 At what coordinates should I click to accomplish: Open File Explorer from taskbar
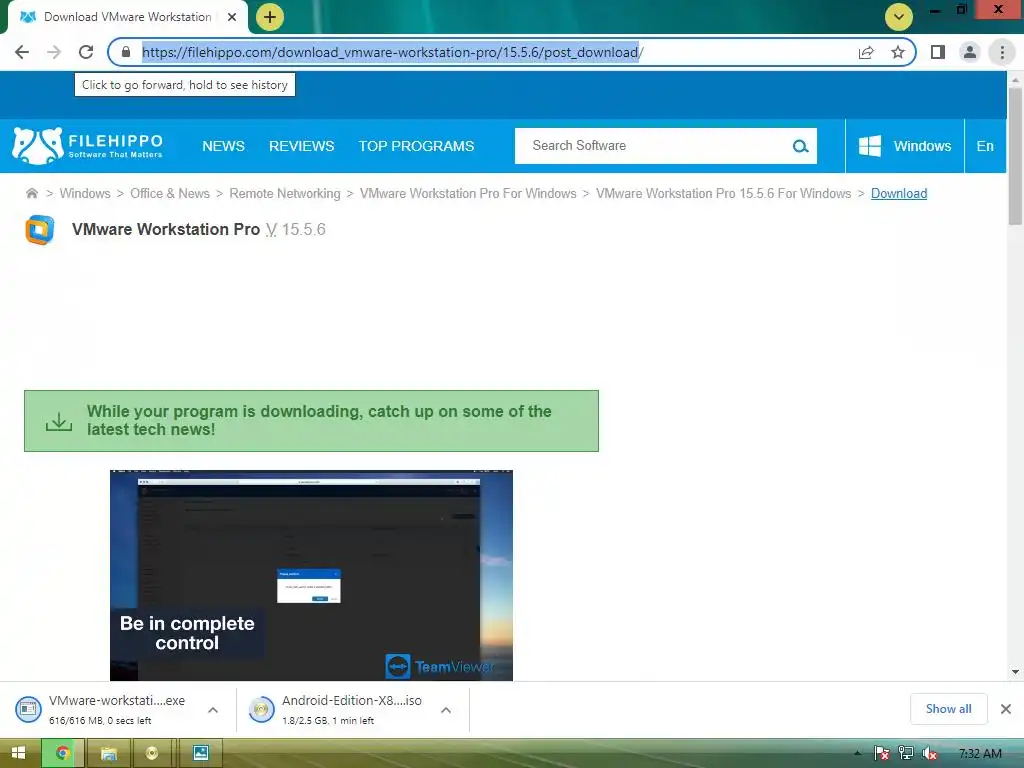108,753
